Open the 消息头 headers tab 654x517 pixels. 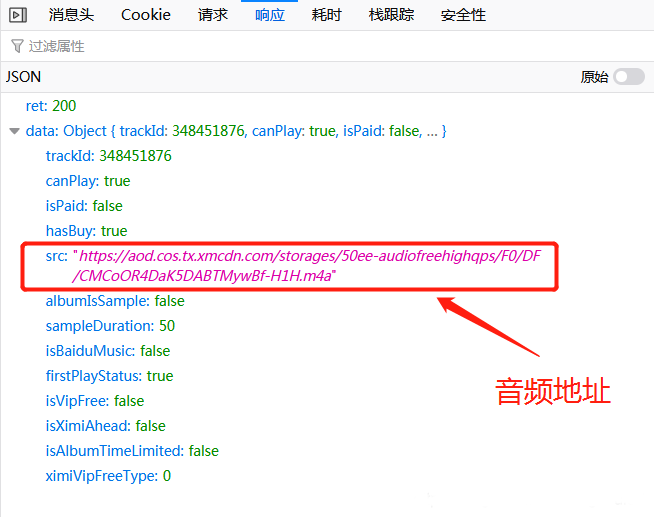(x=72, y=14)
